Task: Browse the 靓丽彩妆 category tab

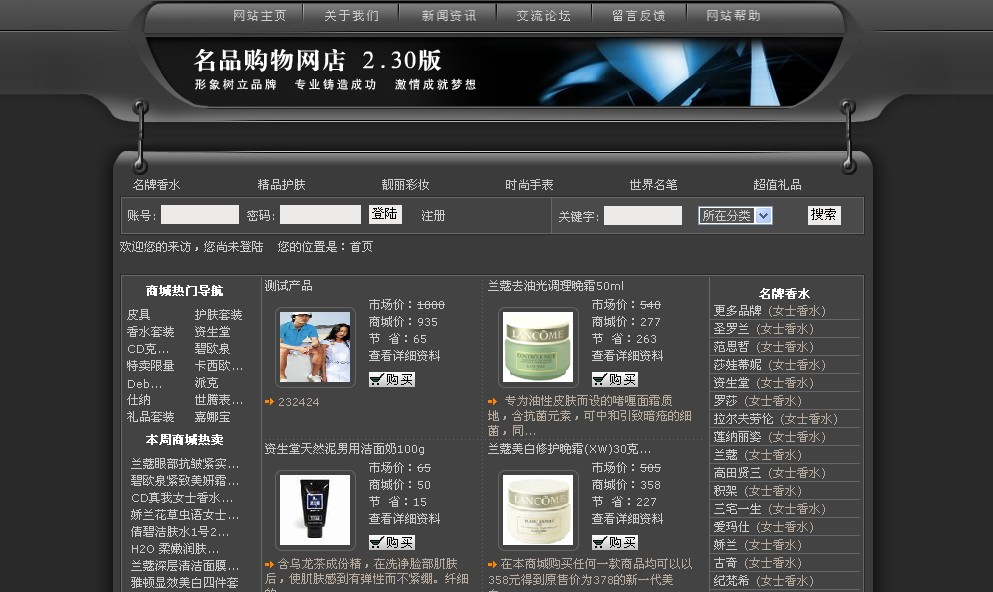Action: 405,185
